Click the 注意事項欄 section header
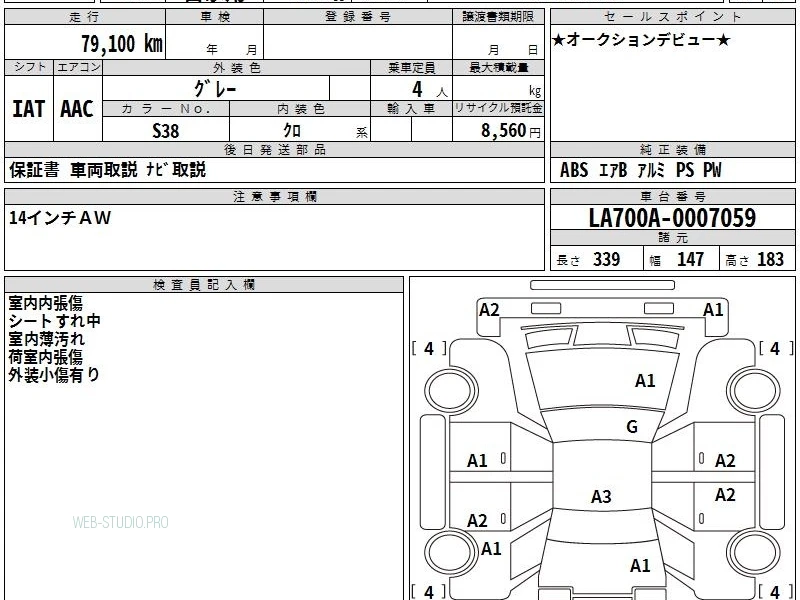 coord(274,196)
